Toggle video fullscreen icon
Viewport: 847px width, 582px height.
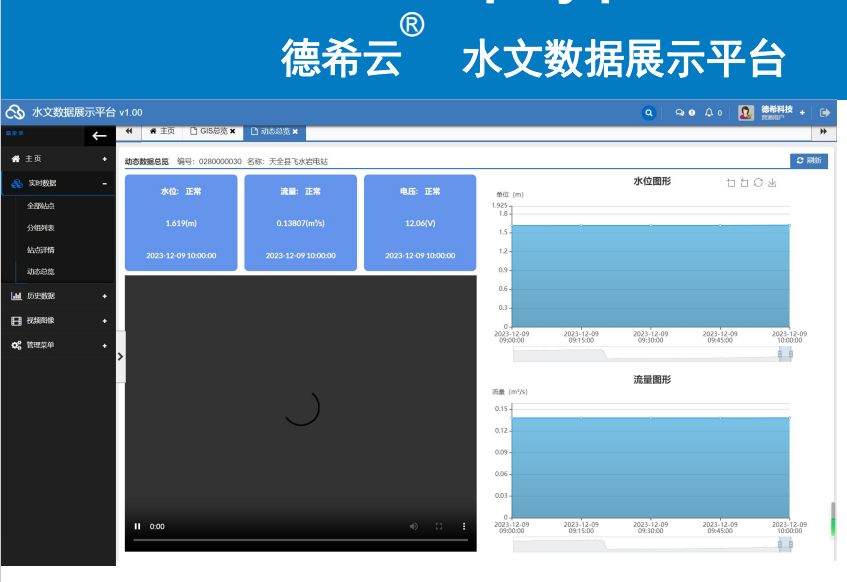click(x=439, y=526)
